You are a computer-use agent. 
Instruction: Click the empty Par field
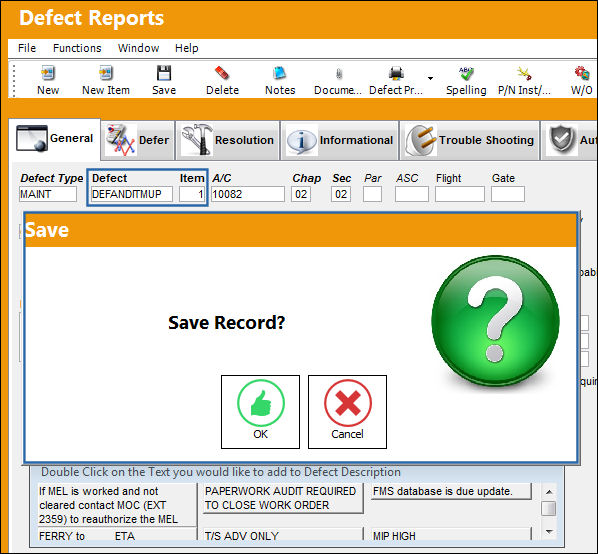[x=372, y=194]
